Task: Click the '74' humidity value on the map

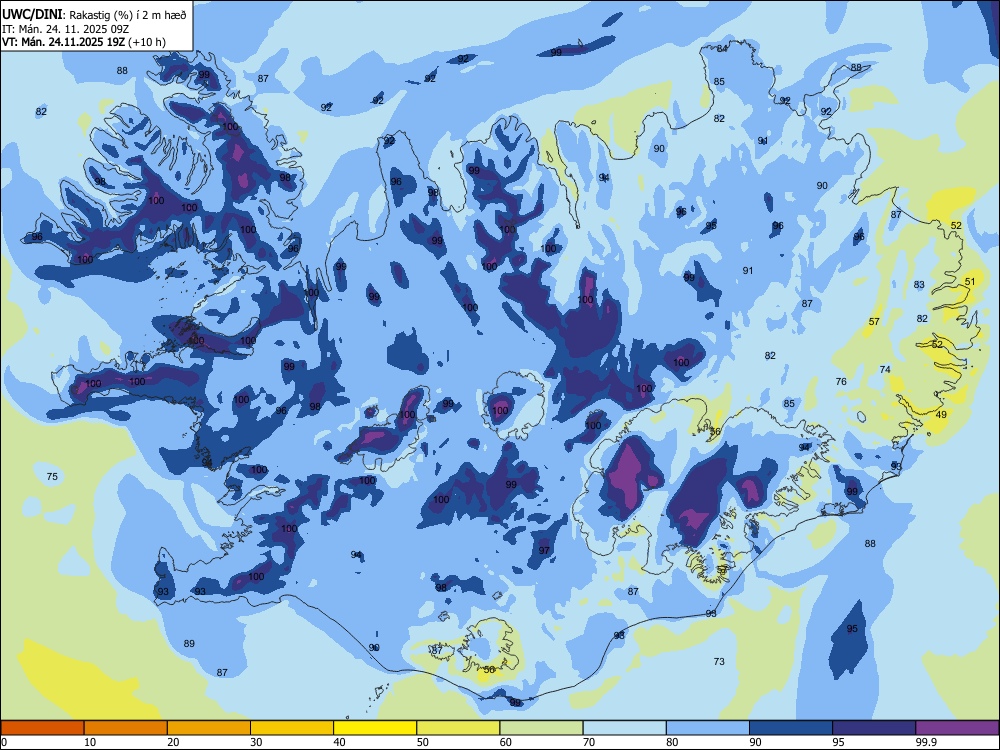Action: [x=885, y=369]
